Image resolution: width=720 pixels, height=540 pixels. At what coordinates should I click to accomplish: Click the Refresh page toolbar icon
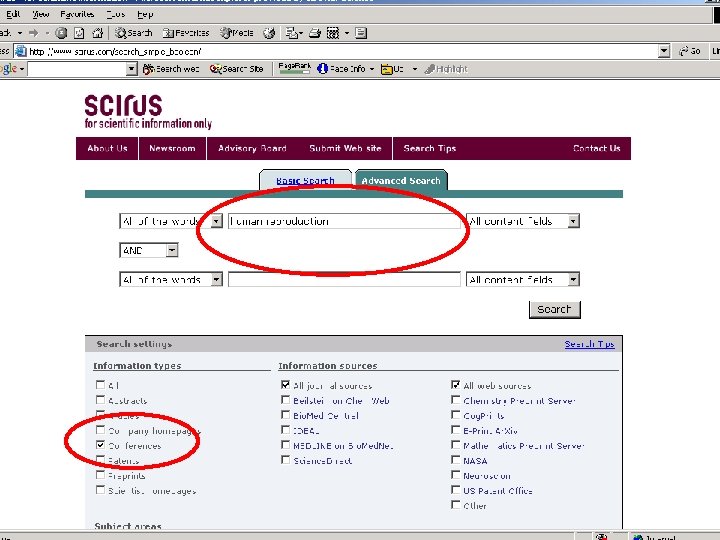click(x=79, y=33)
